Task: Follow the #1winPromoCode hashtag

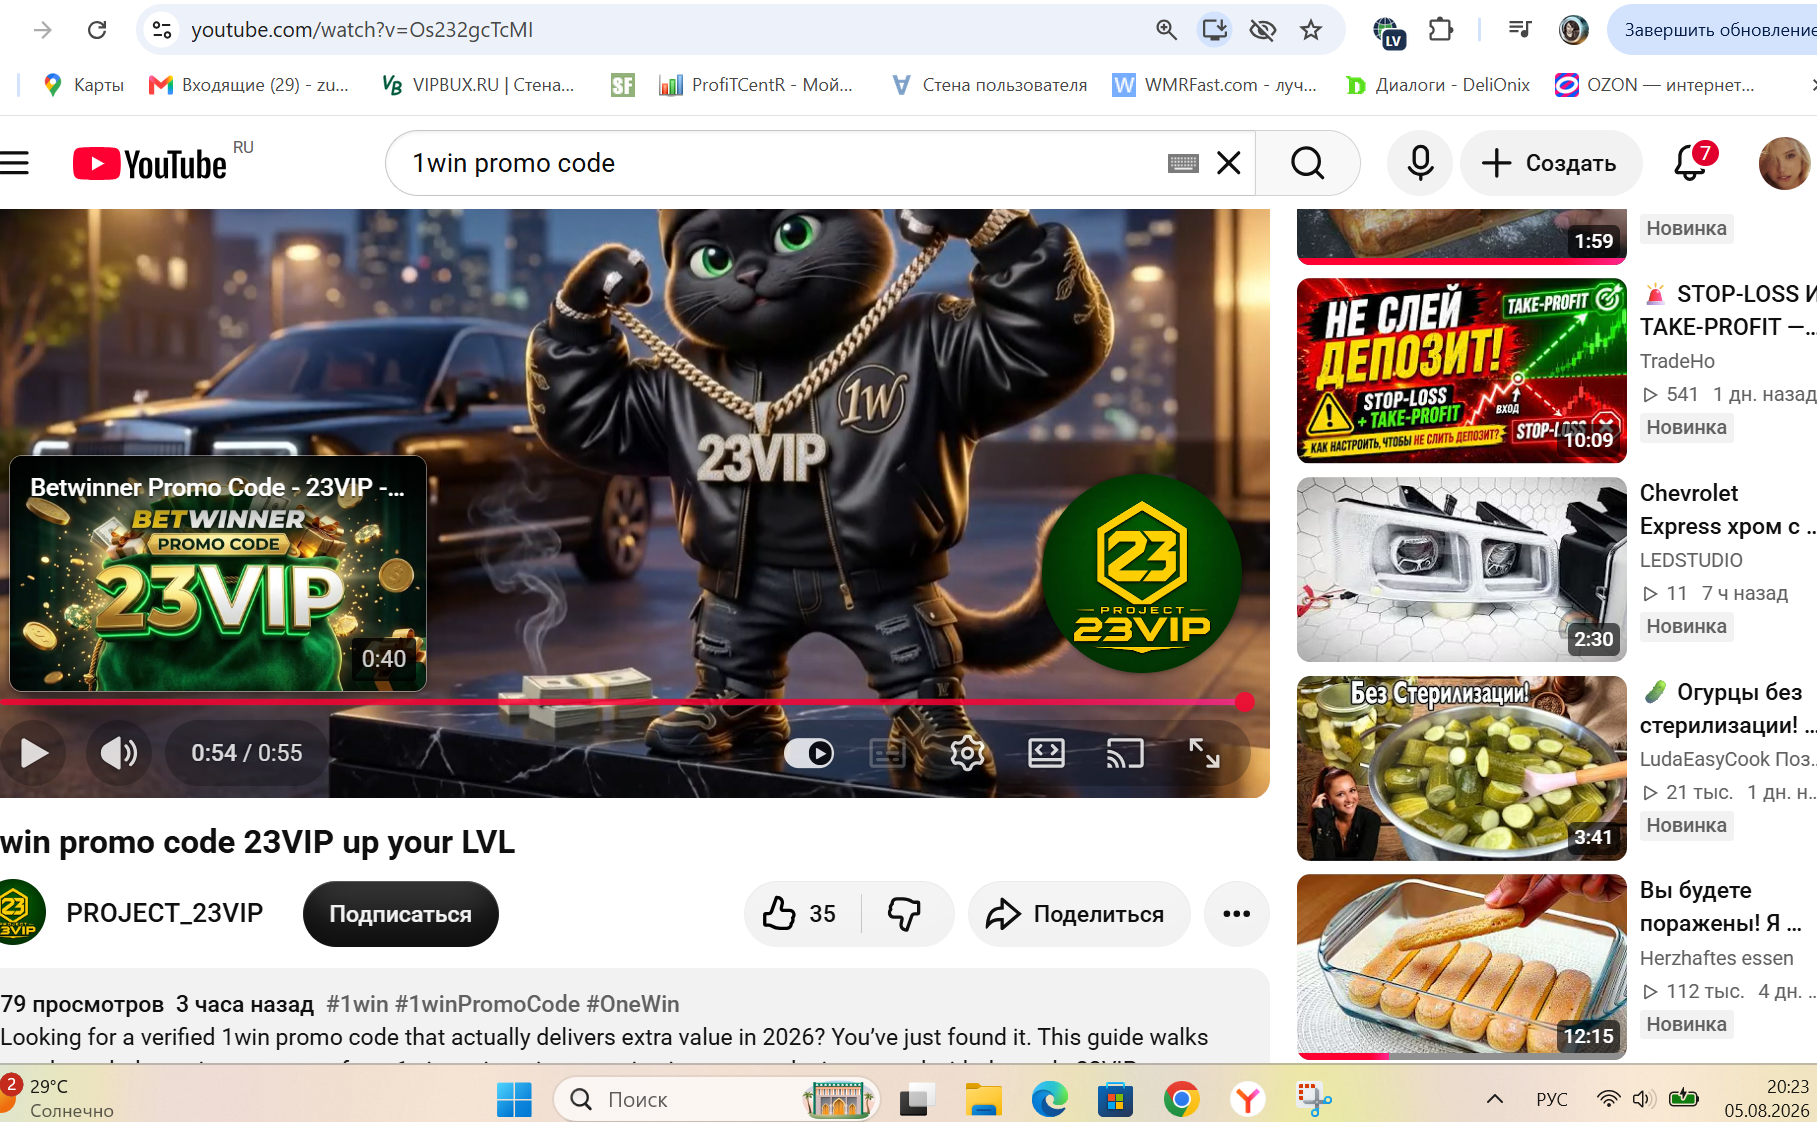Action: (x=487, y=1004)
